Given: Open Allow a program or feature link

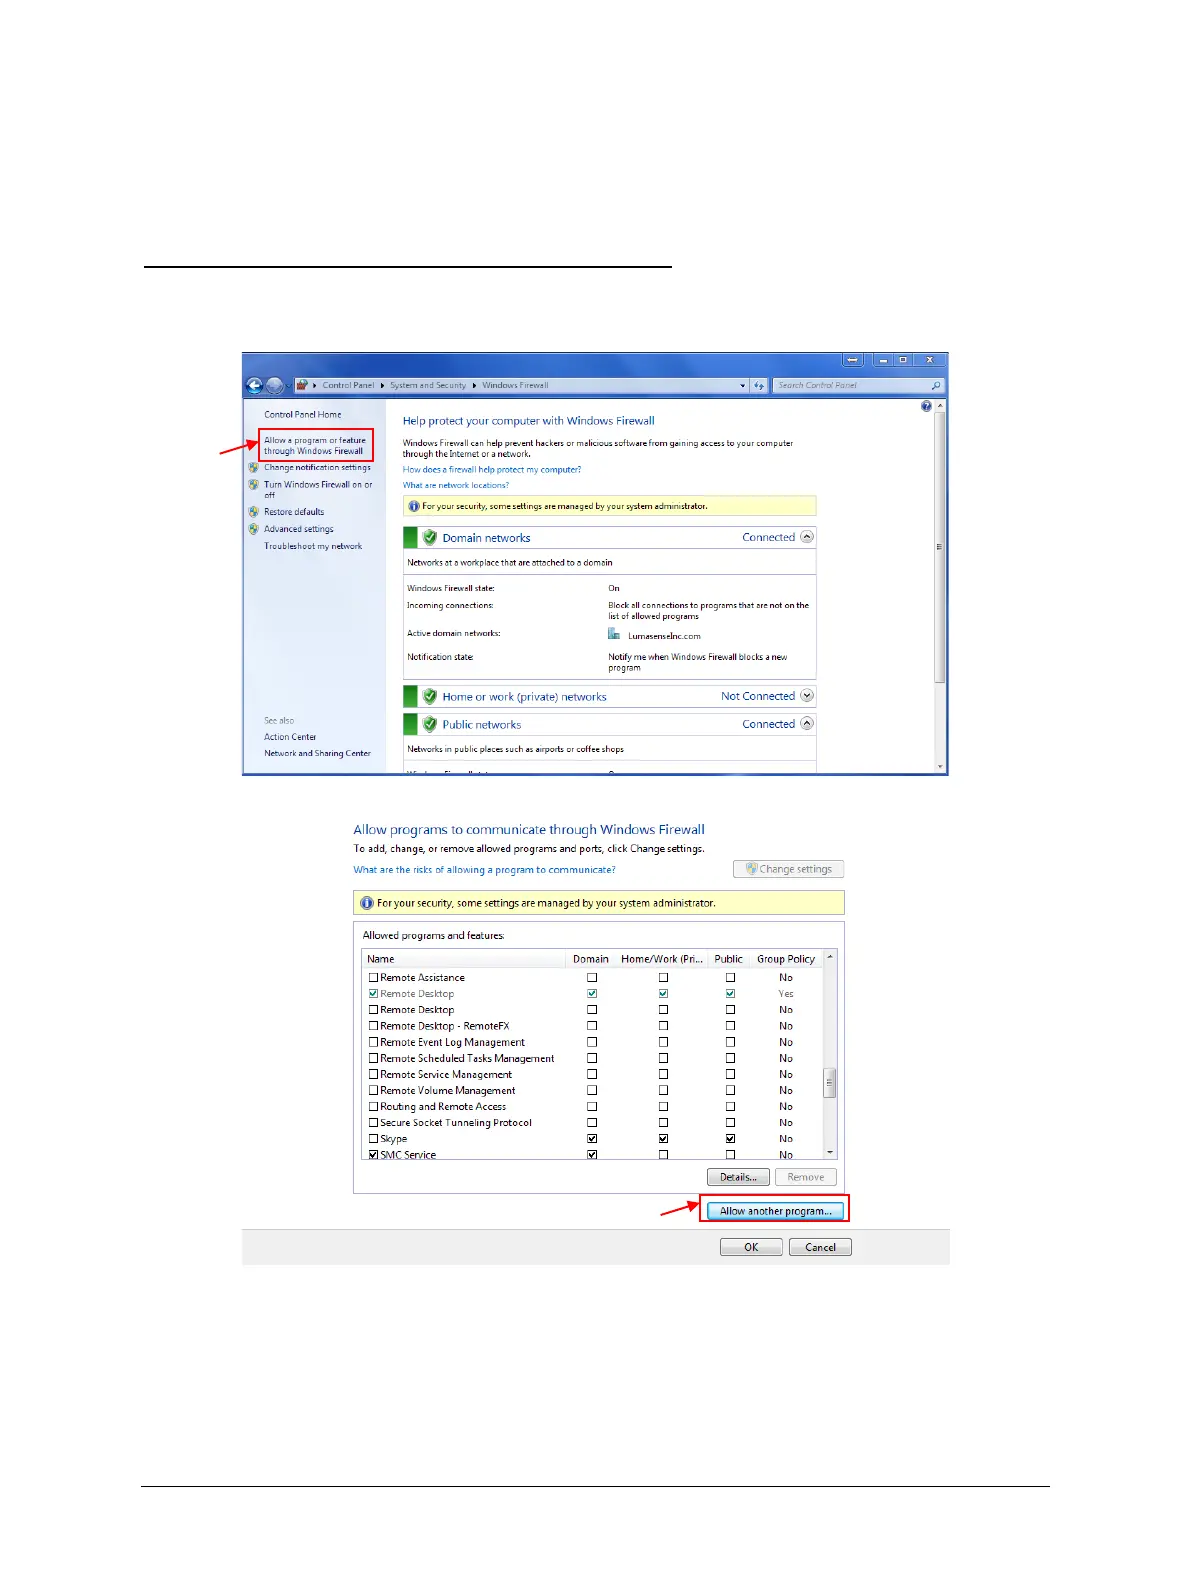Looking at the screenshot, I should (x=315, y=445).
